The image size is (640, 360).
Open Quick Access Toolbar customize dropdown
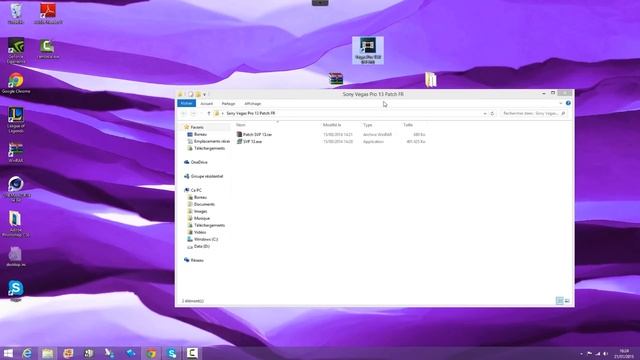pos(204,94)
